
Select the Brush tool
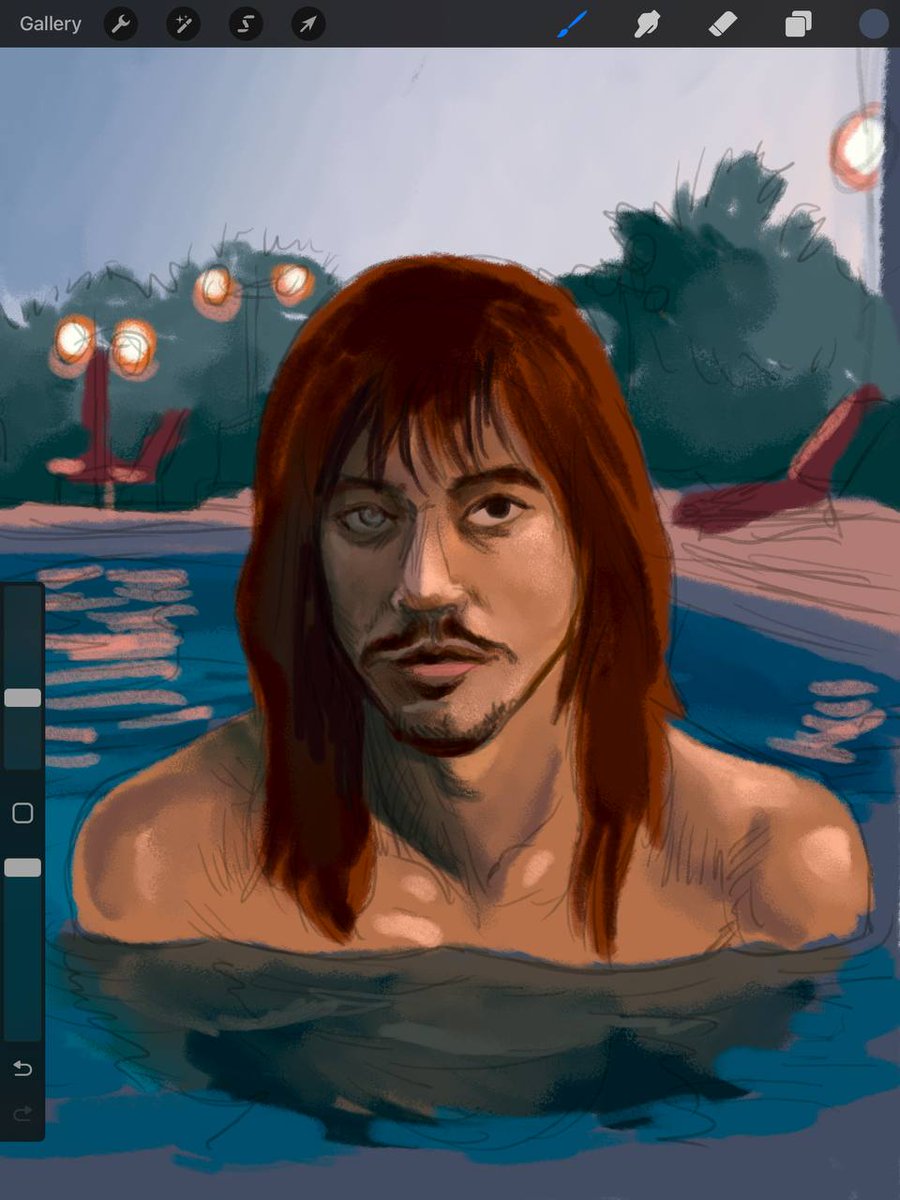[571, 24]
